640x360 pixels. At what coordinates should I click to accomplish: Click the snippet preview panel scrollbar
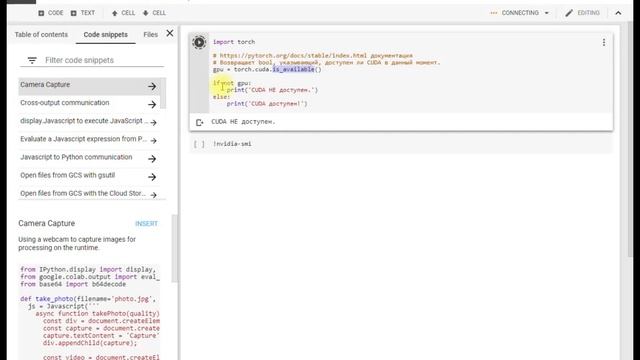point(175,248)
